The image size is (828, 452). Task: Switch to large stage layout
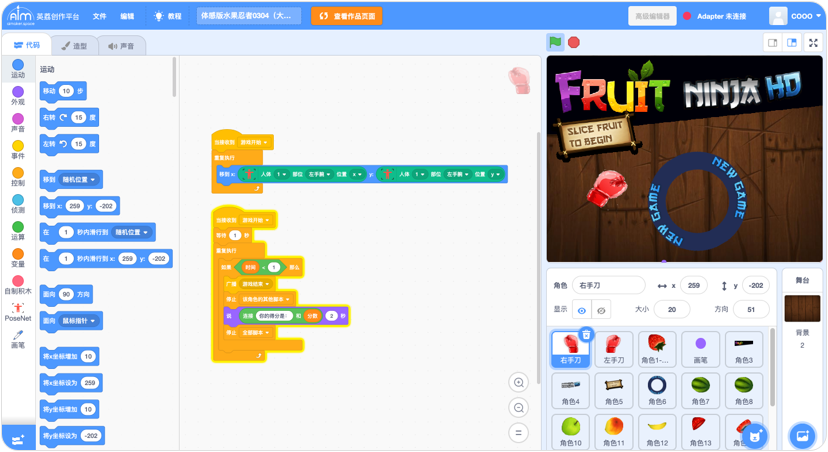pyautogui.click(x=792, y=43)
